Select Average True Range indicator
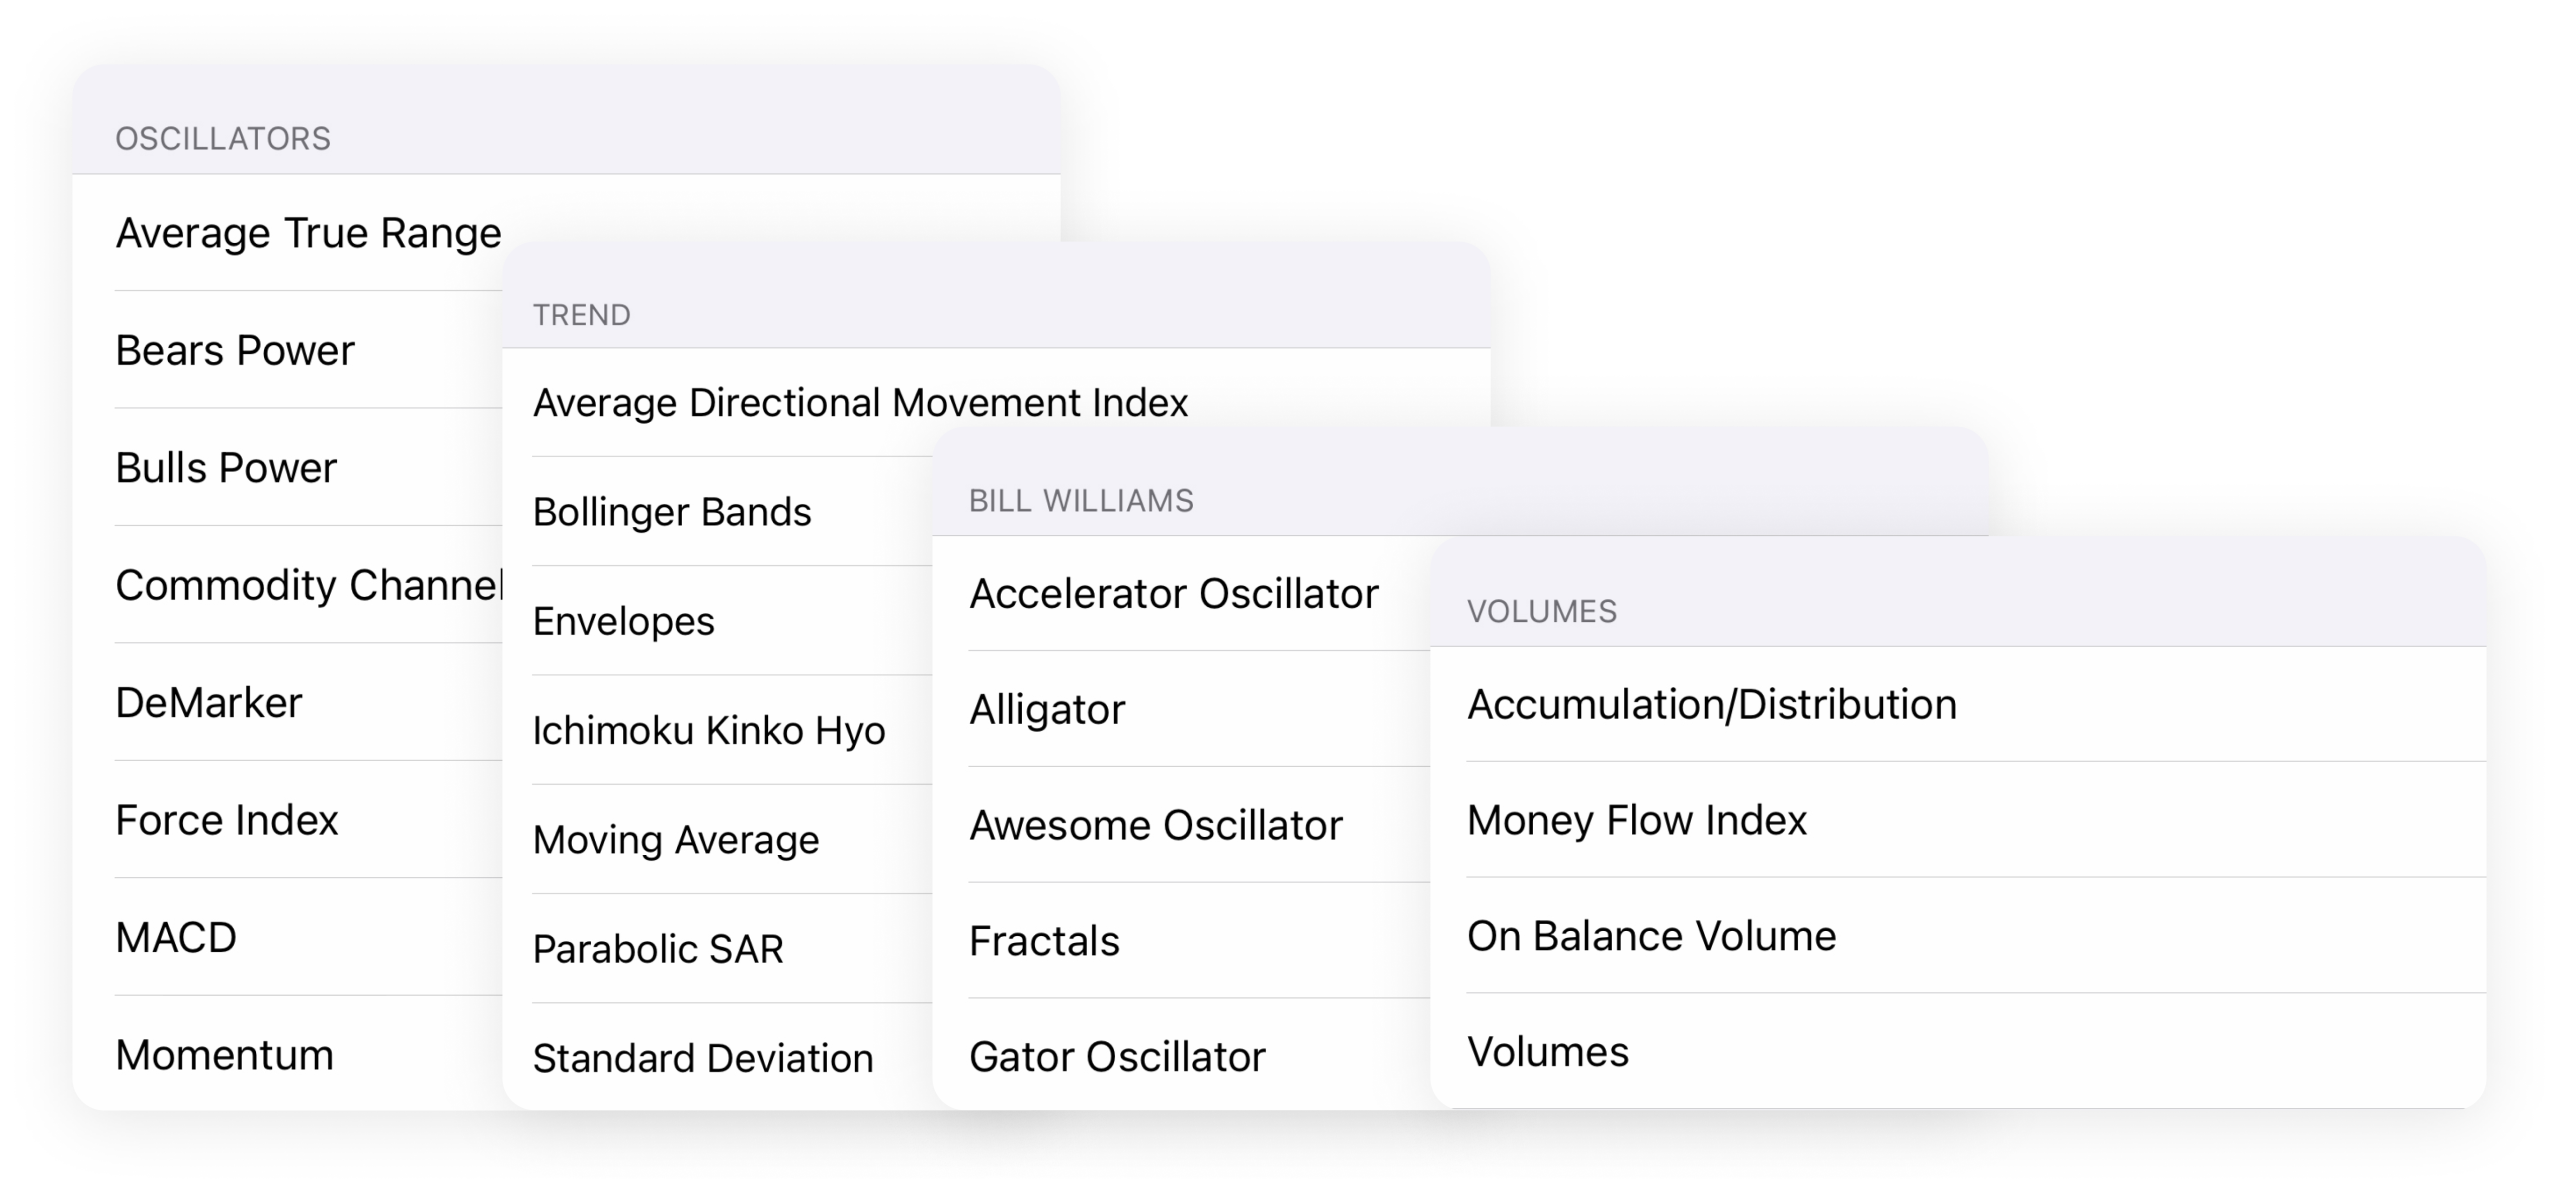Screen dimensions: 2559x1191 308,234
